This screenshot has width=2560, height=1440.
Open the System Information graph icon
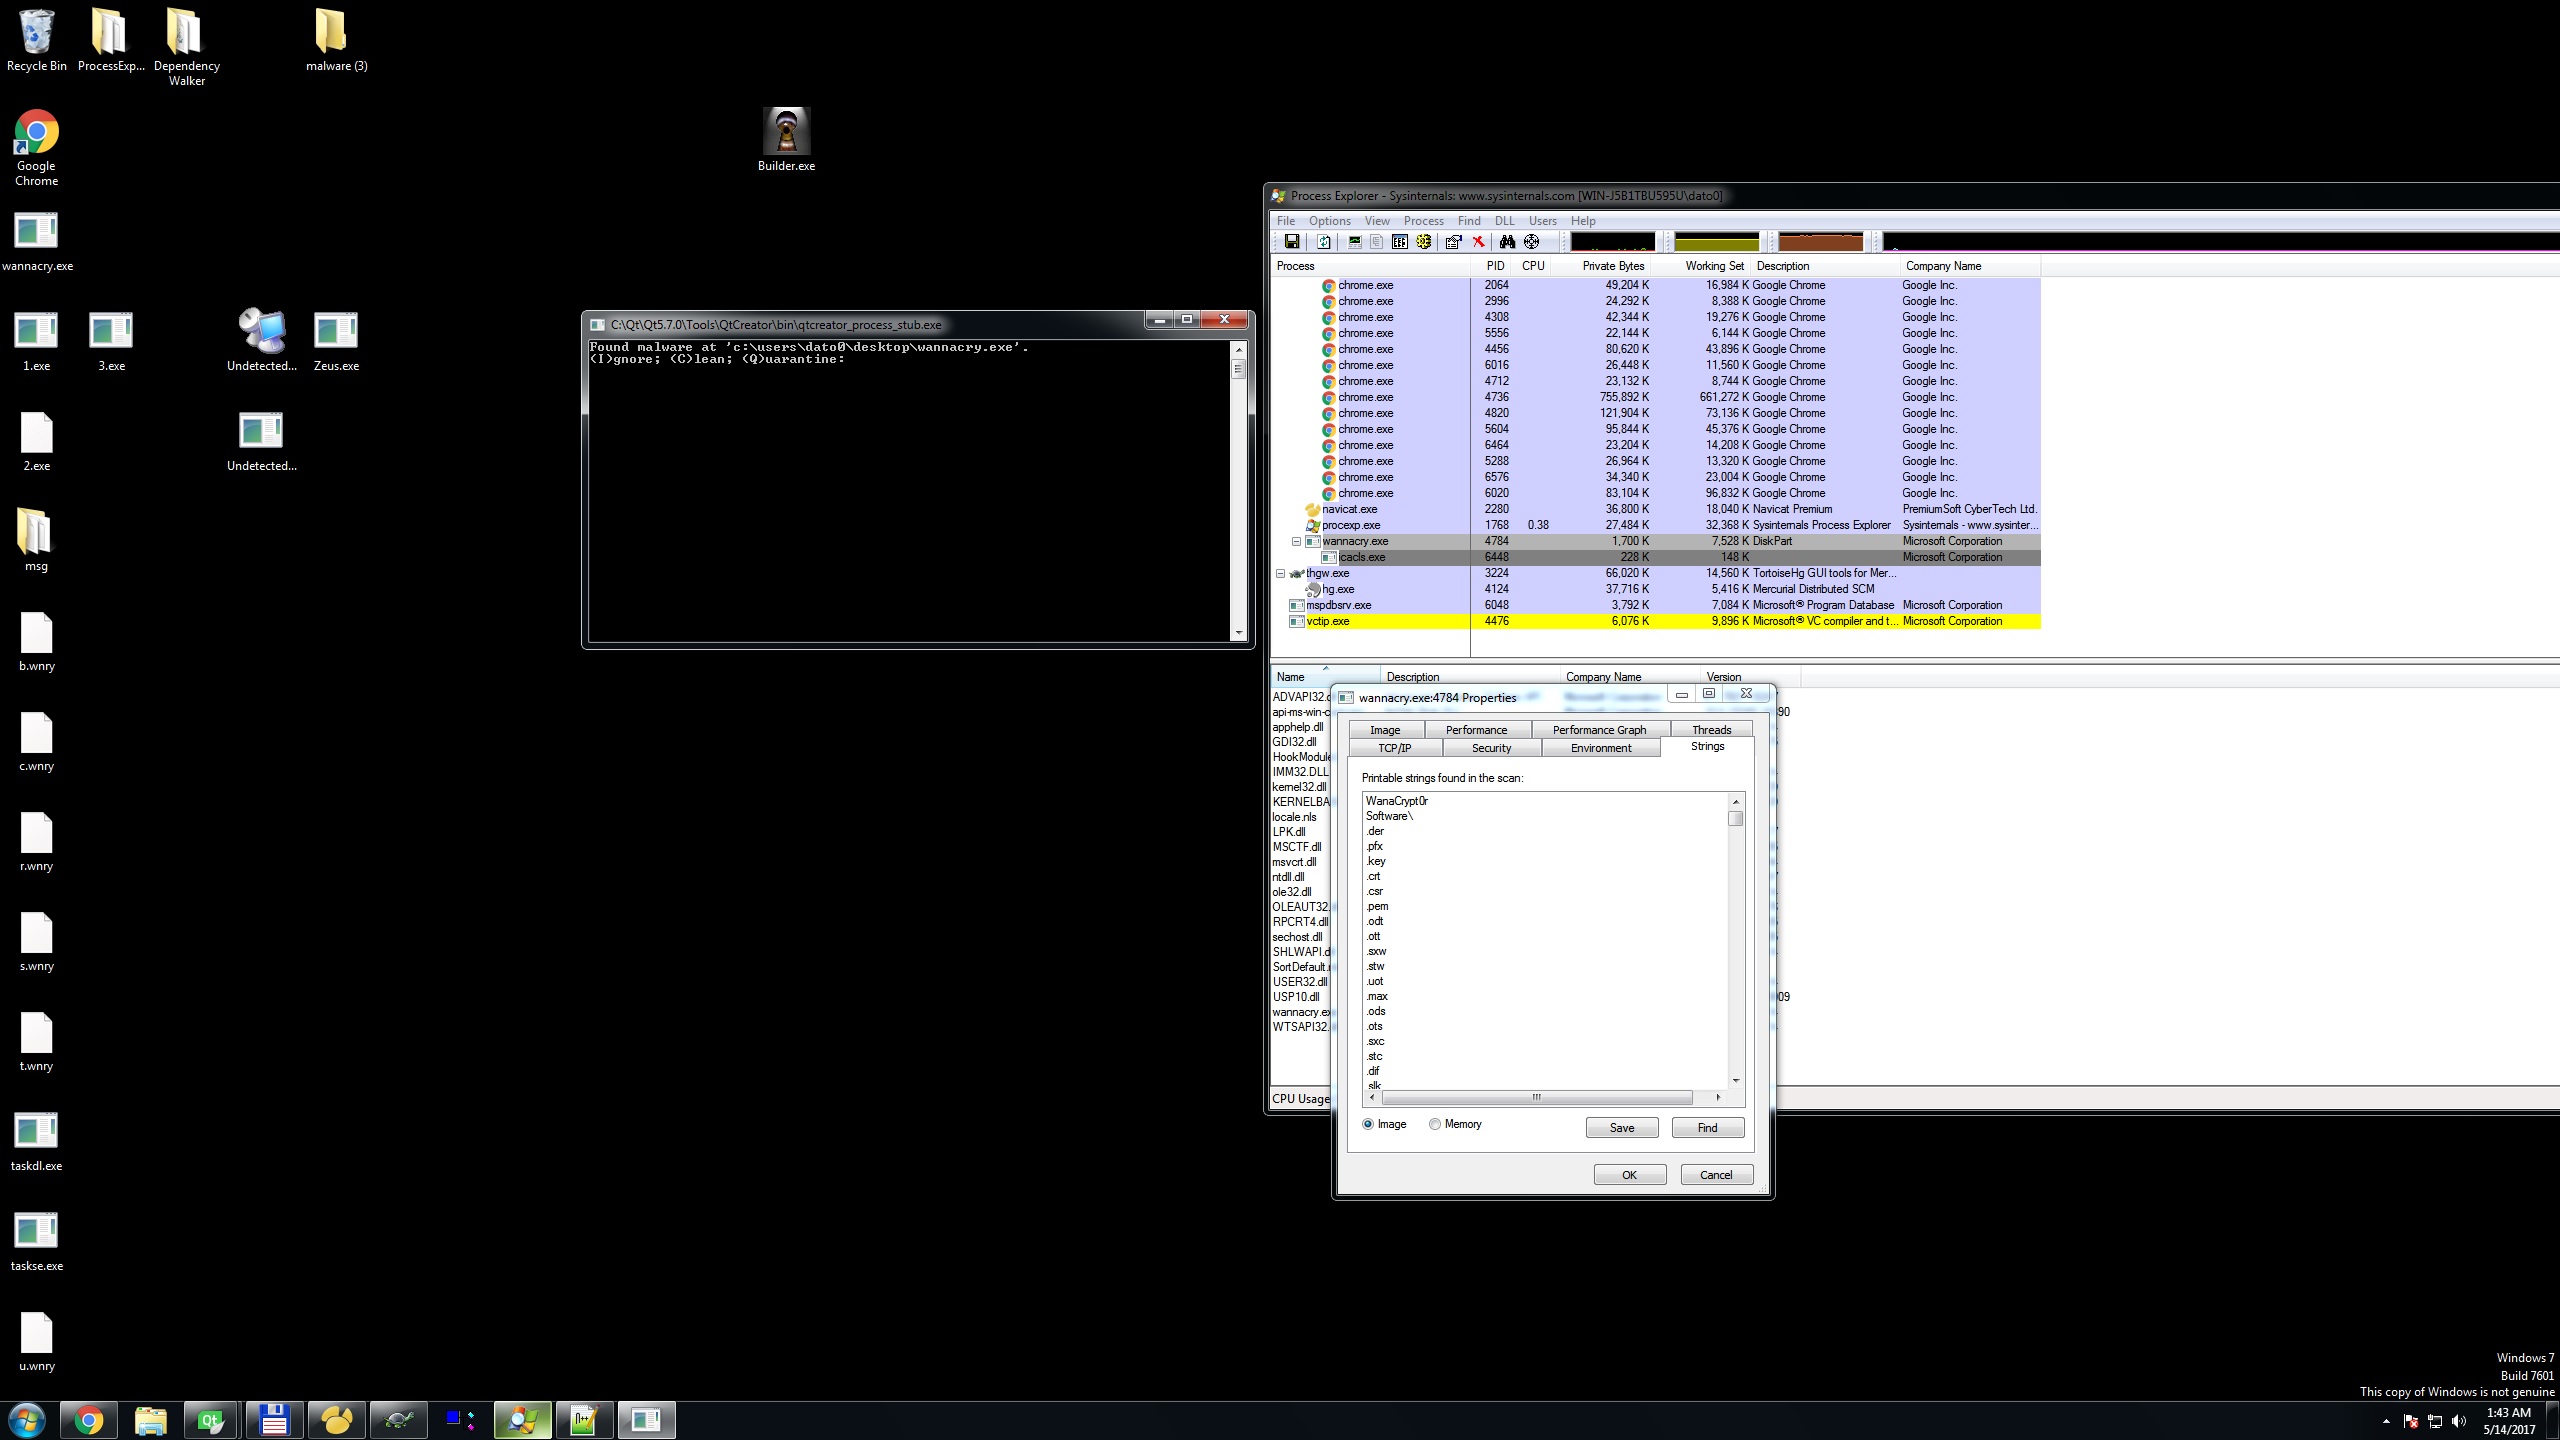[x=1355, y=242]
